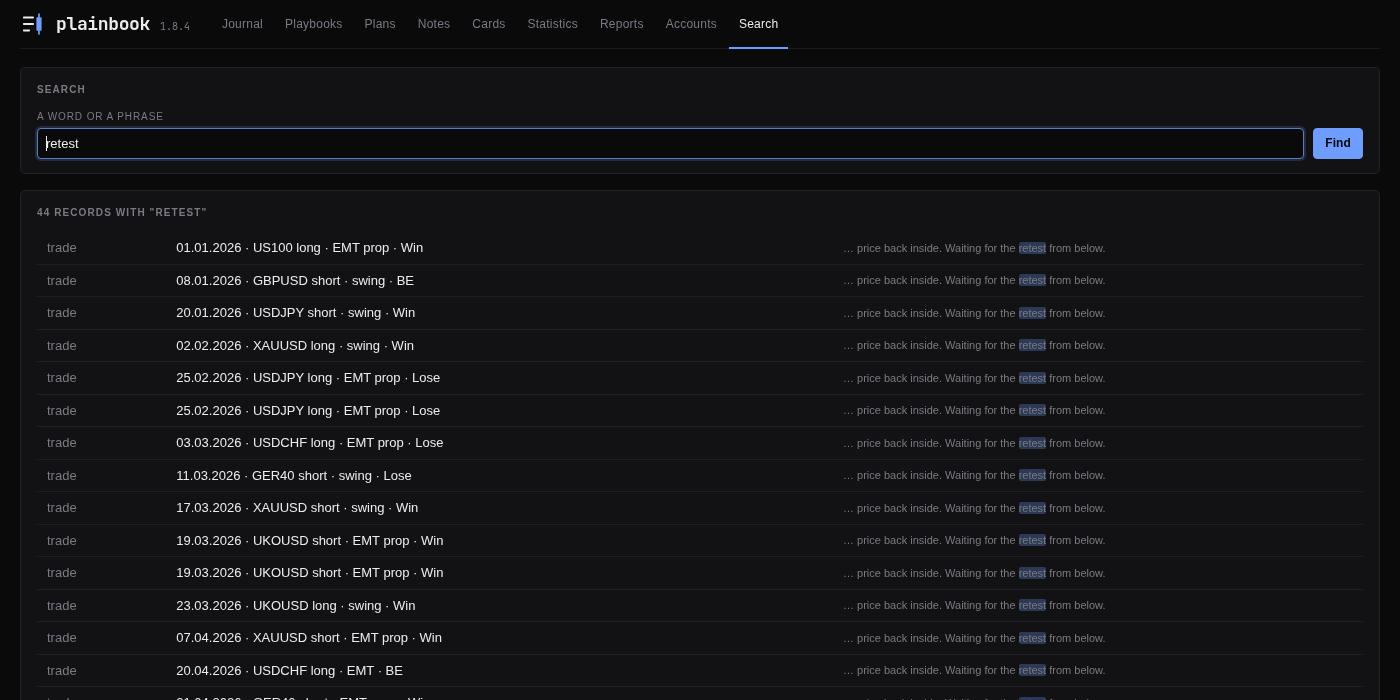Click the plainbook app name text
This screenshot has width=1400, height=700.
(x=103, y=24)
